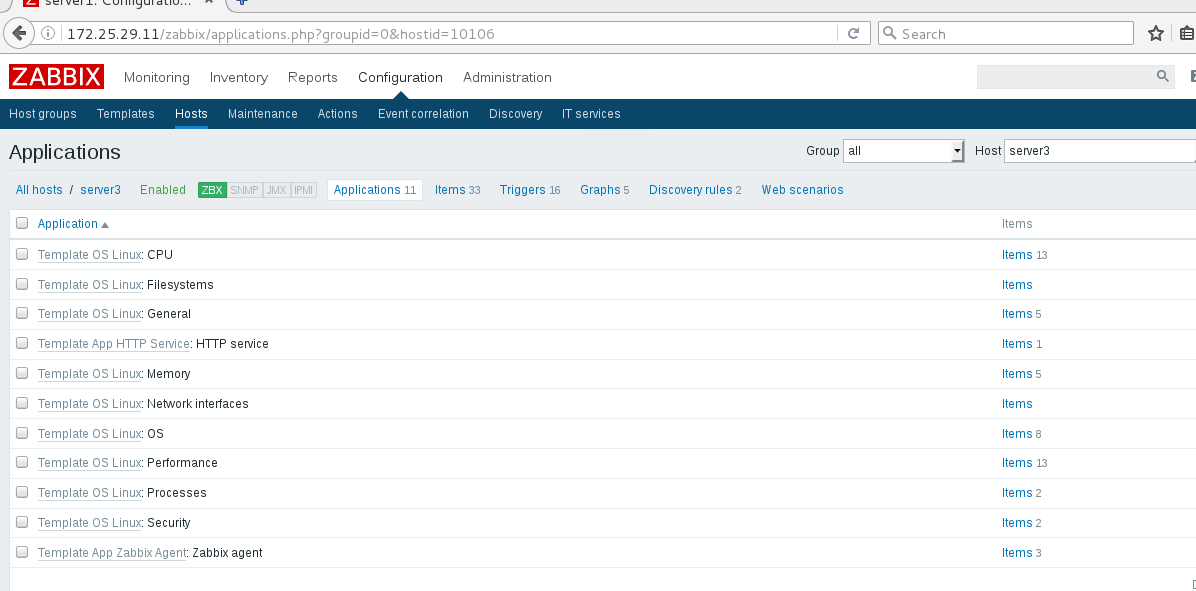Viewport: 1196px width, 591px height.
Task: Open Items link for Performance row
Action: (x=1017, y=463)
